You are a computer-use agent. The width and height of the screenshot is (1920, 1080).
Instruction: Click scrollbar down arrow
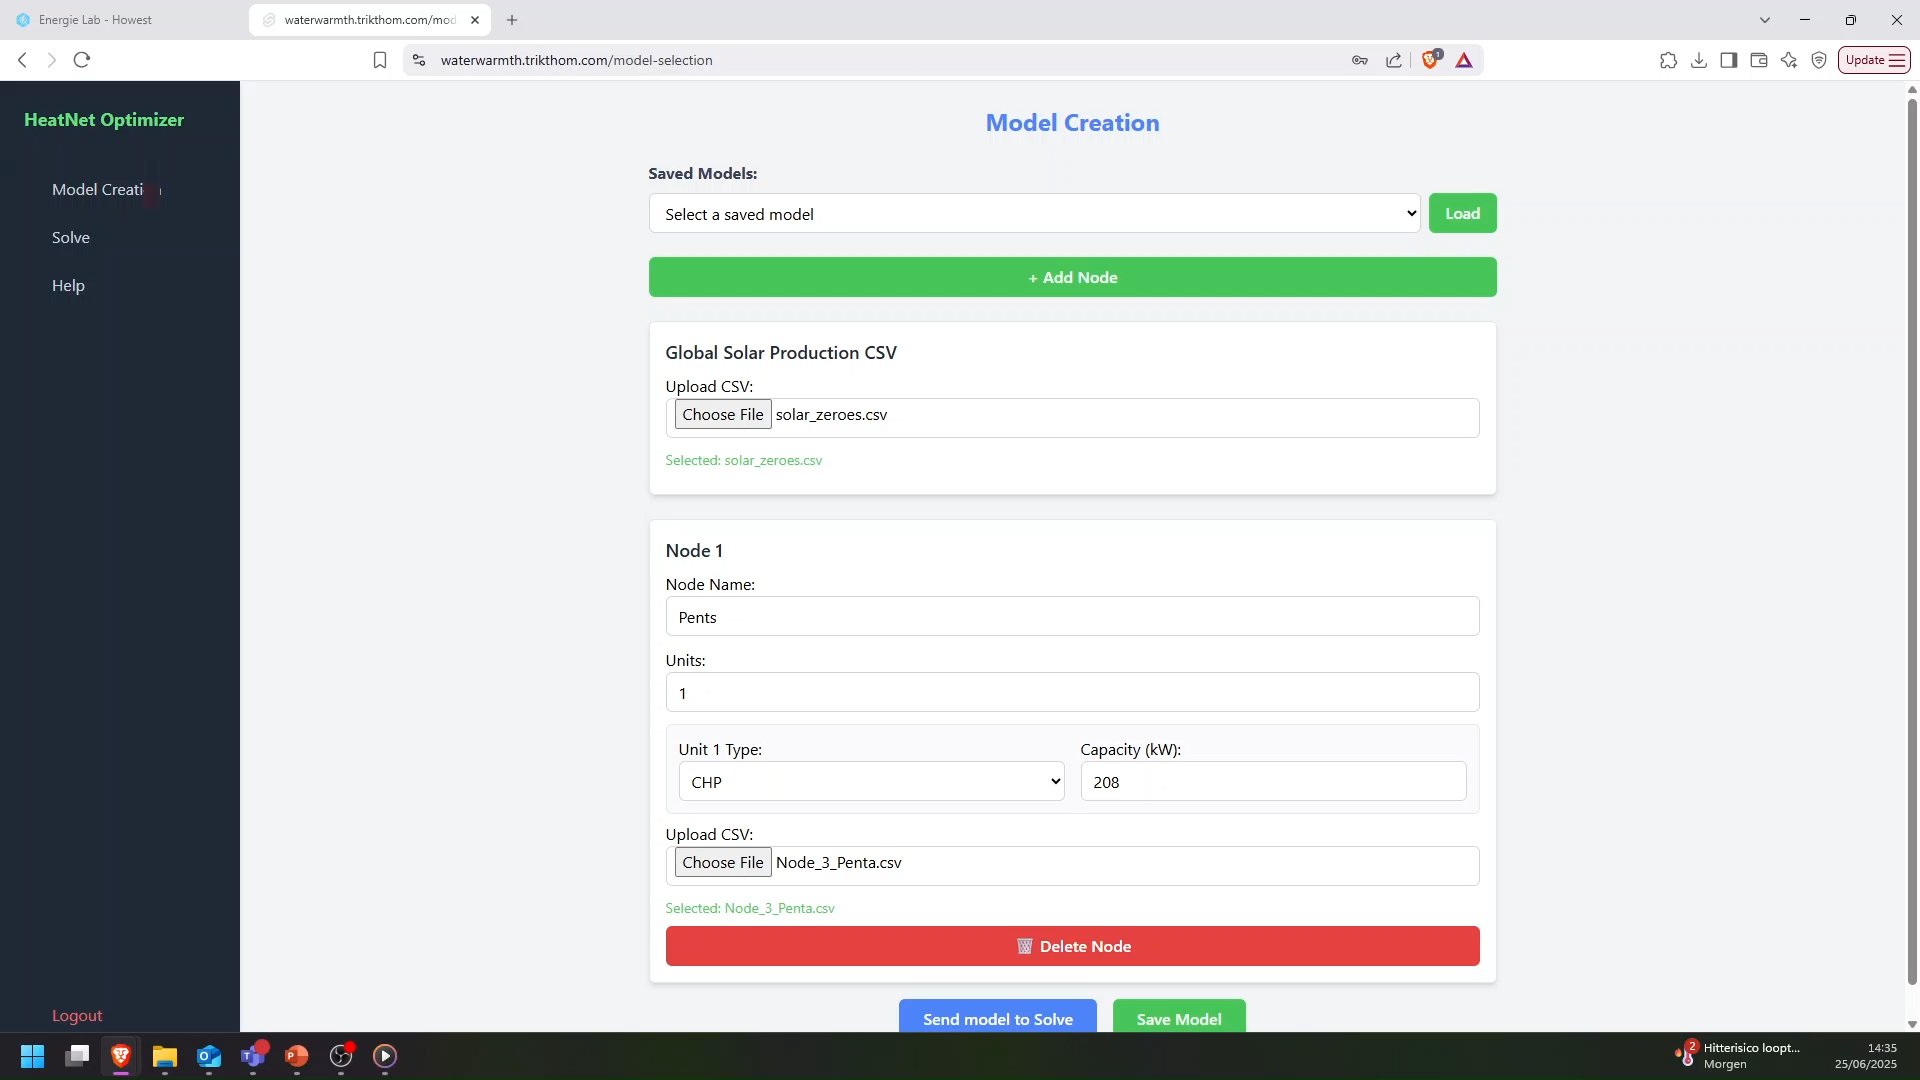[1912, 1024]
